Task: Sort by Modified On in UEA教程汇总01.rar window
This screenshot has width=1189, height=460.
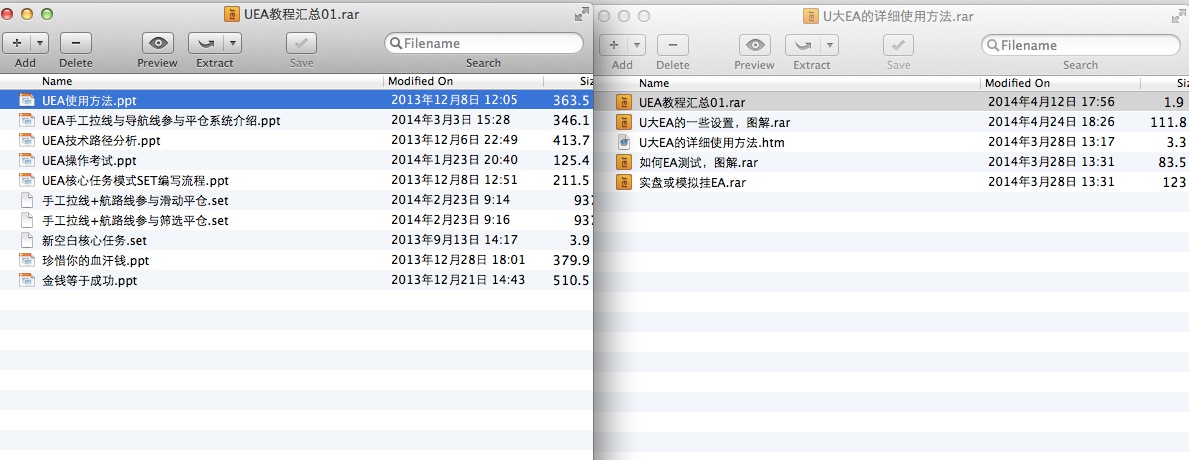Action: [x=420, y=81]
